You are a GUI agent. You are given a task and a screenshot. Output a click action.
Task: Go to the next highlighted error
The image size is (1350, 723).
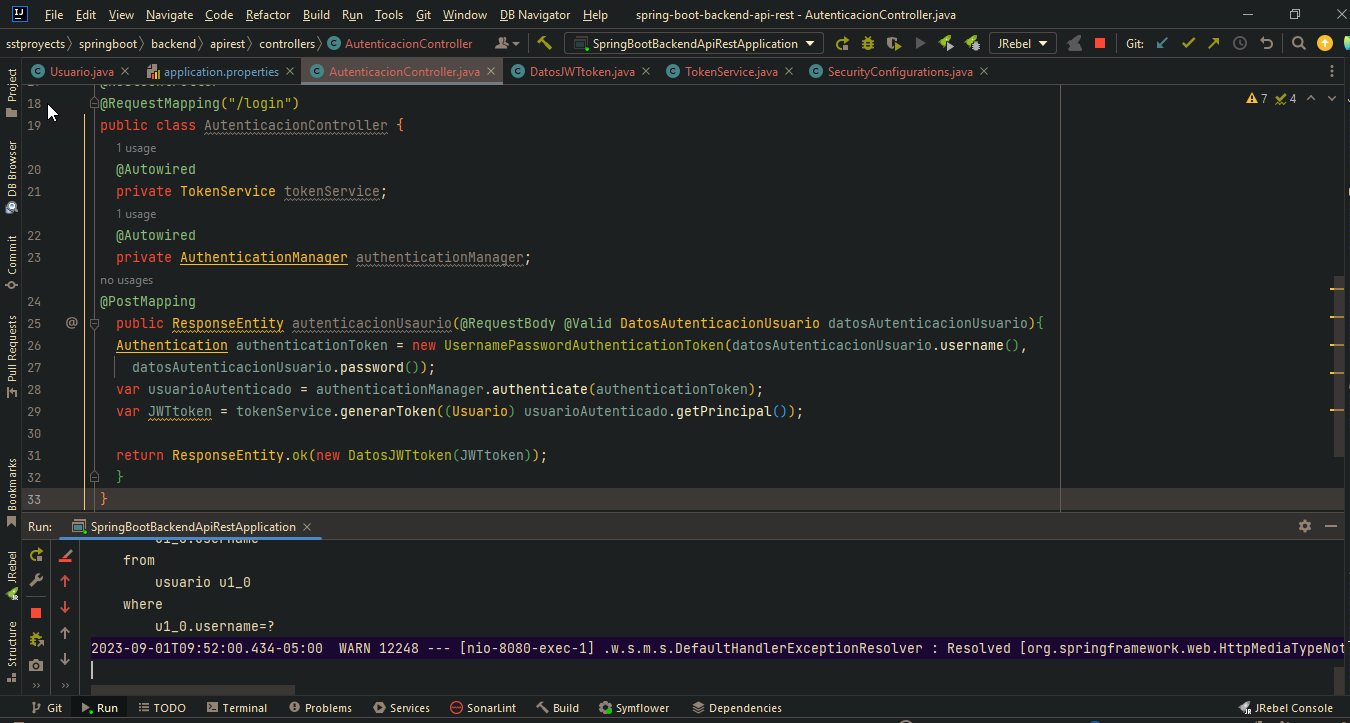pyautogui.click(x=1333, y=98)
